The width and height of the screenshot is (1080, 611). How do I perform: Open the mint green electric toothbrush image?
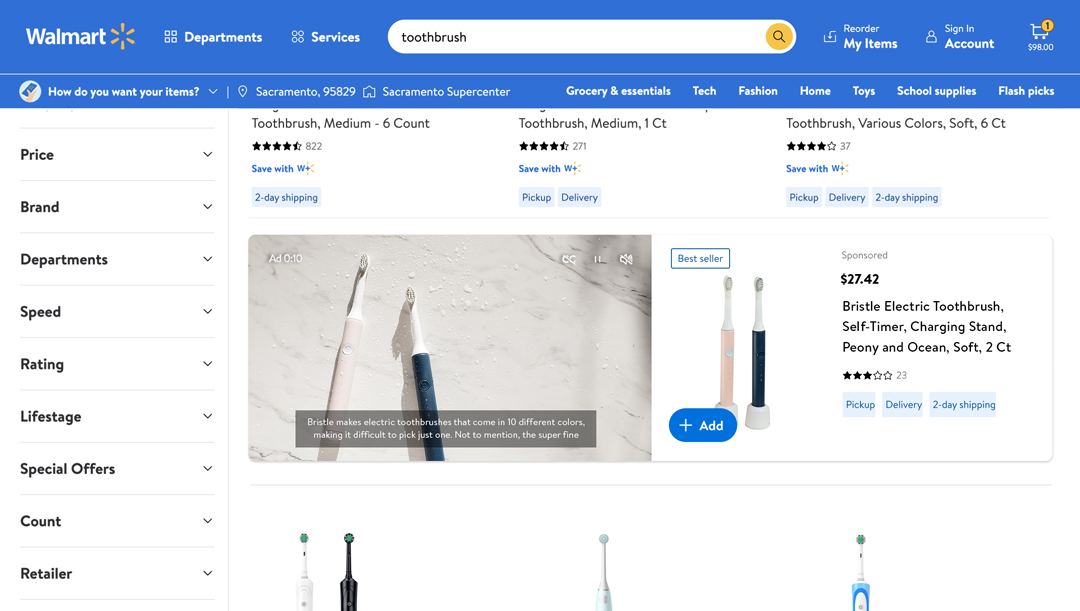[x=603, y=571]
